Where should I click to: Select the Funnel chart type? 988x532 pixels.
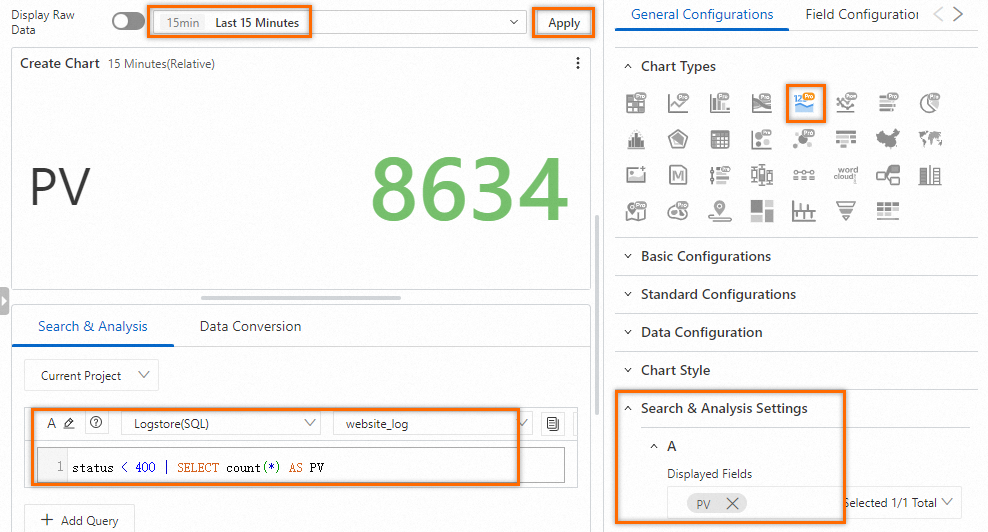click(846, 211)
